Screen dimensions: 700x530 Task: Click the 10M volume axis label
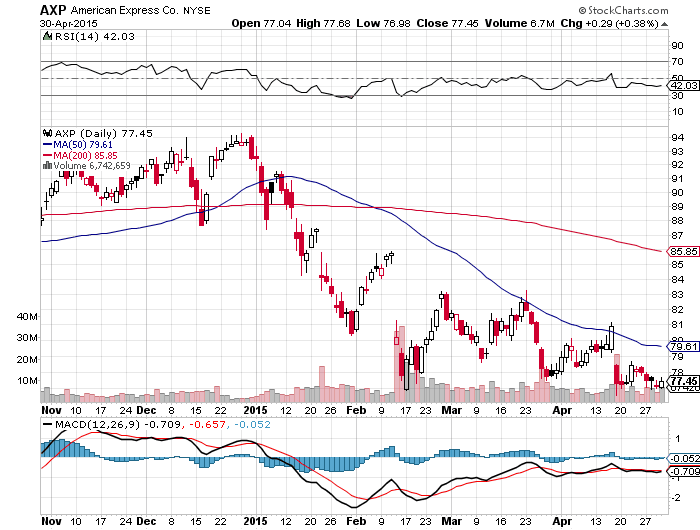(x=27, y=380)
